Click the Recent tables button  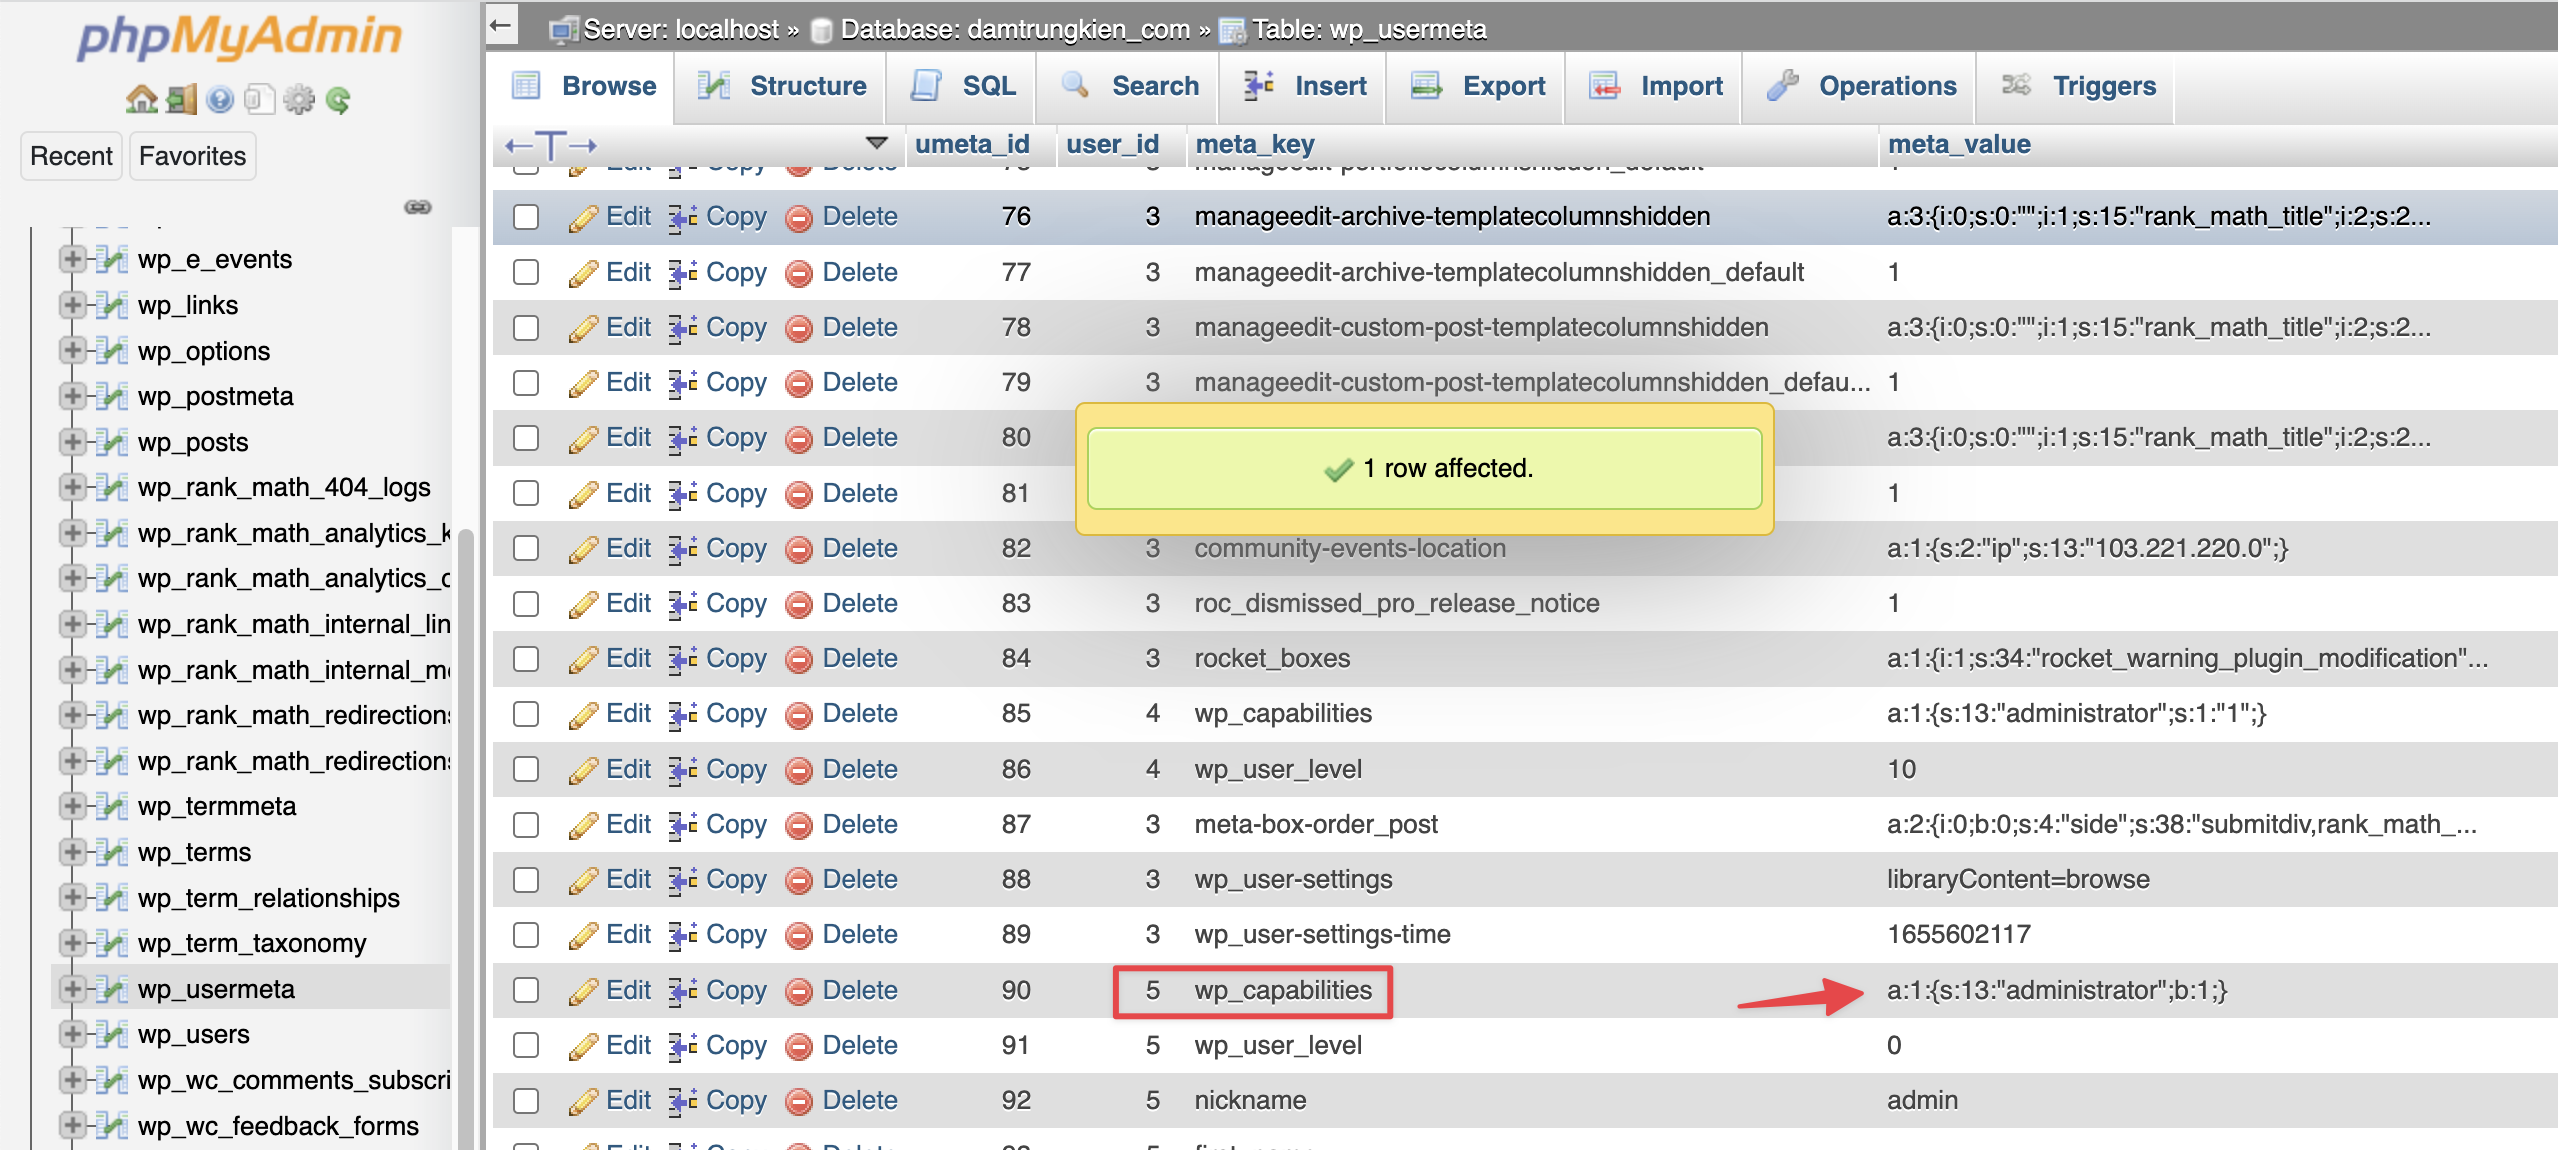tap(71, 156)
